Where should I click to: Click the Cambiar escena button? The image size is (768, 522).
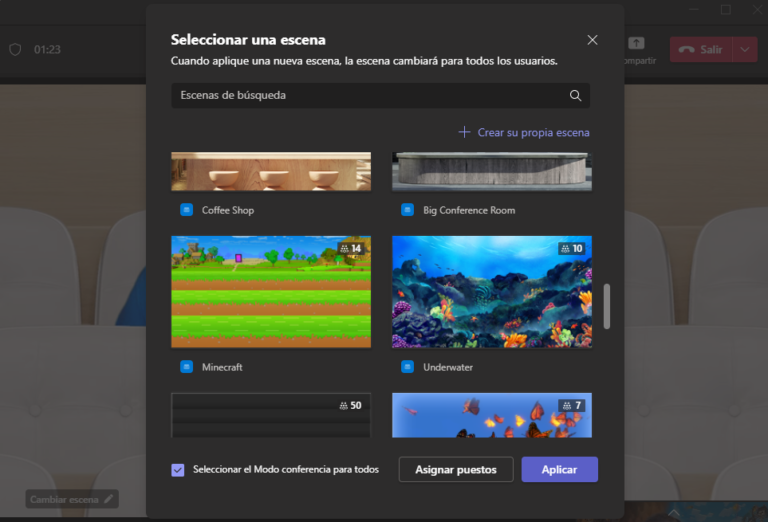click(x=72, y=499)
